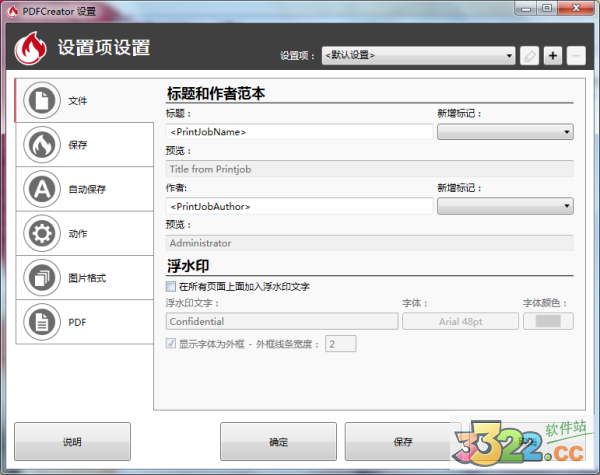Open the 图片格式 stacked pages icon

pos(42,278)
